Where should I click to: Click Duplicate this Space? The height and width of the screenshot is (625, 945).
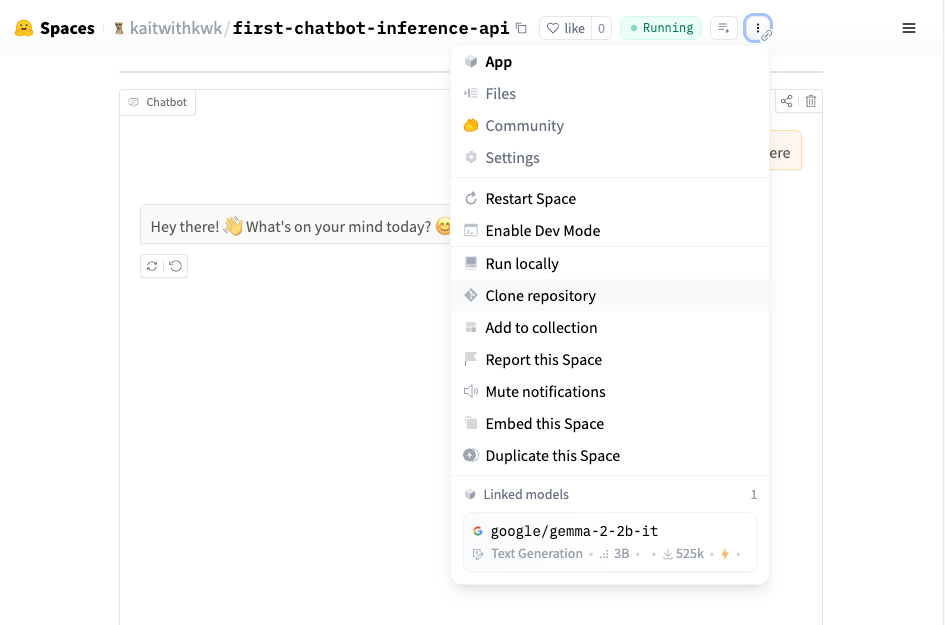(x=552, y=456)
